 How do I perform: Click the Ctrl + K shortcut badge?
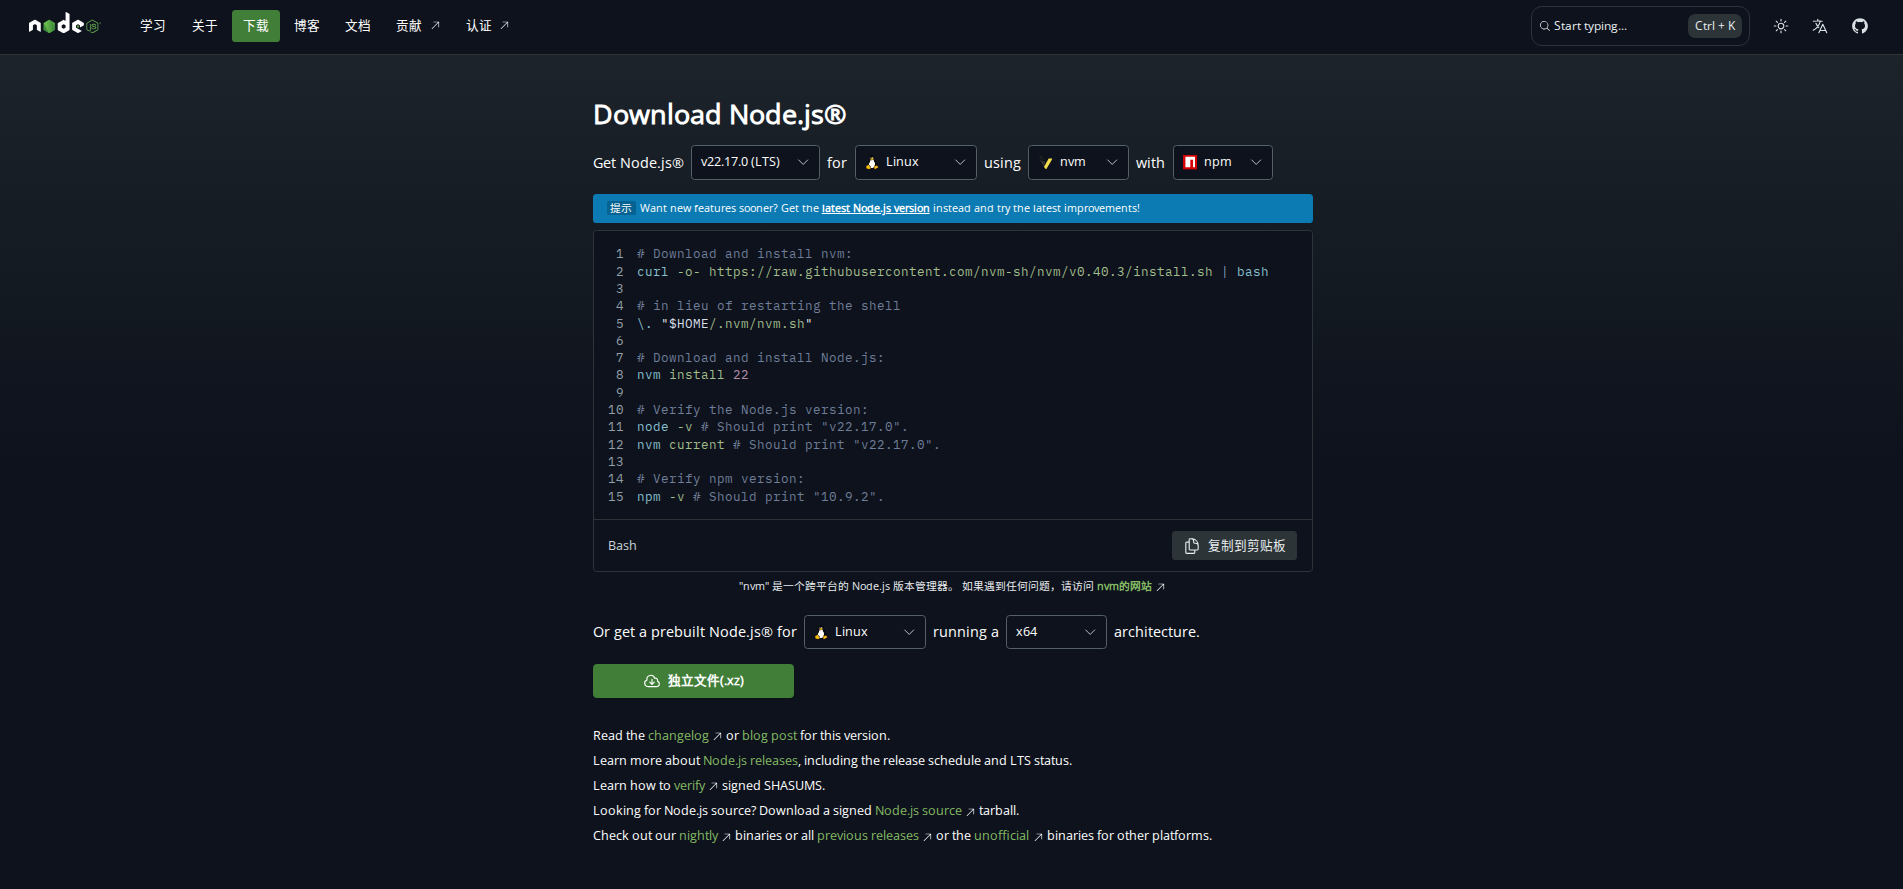[1715, 26]
